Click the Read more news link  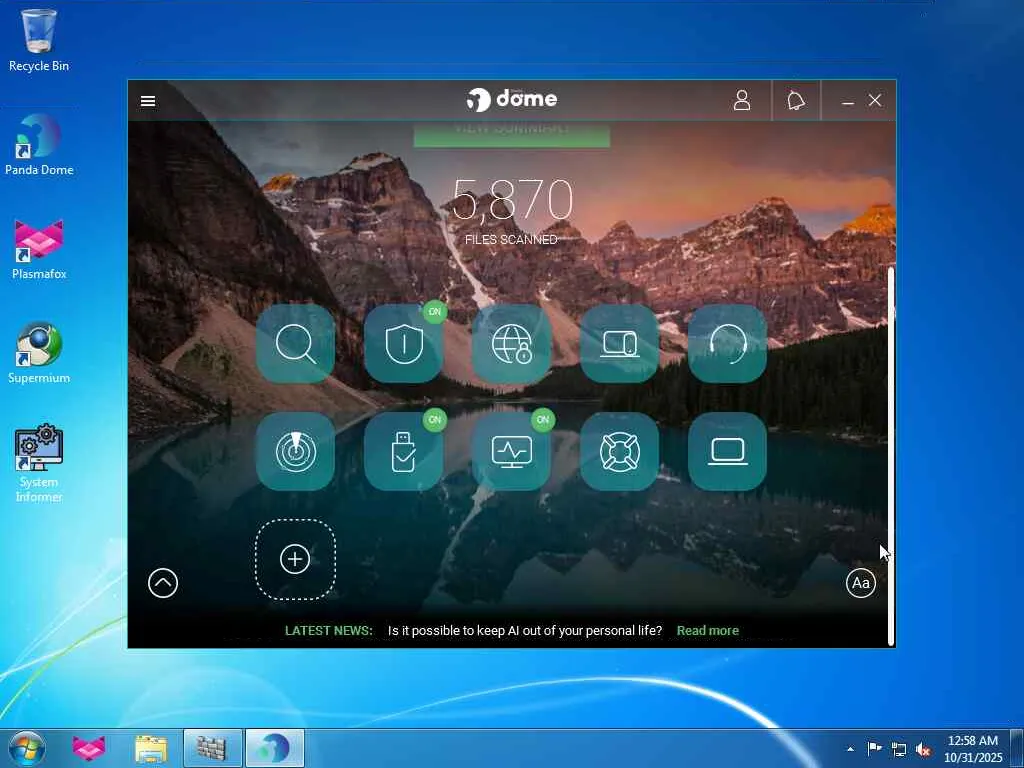pos(707,630)
